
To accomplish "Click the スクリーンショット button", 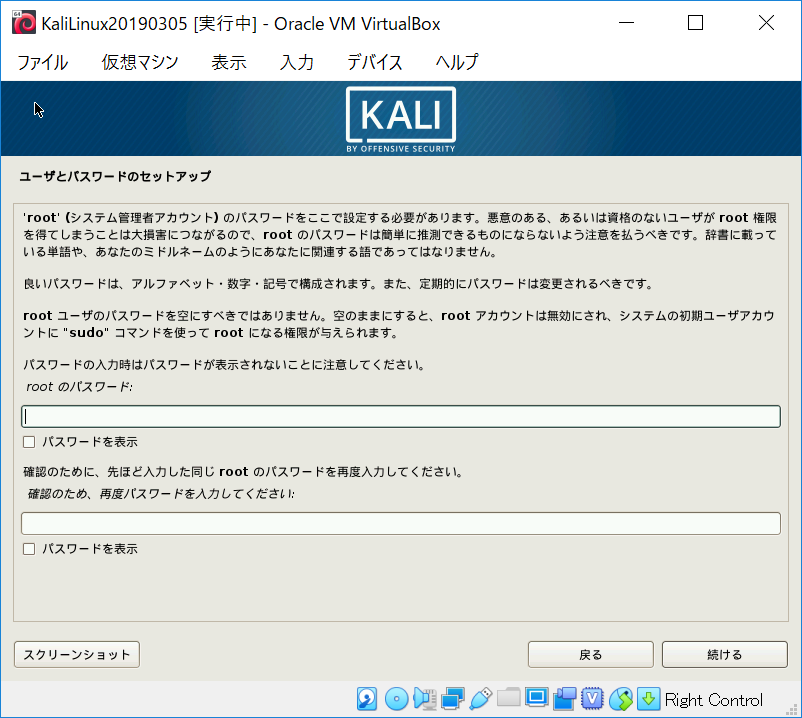I will [77, 655].
